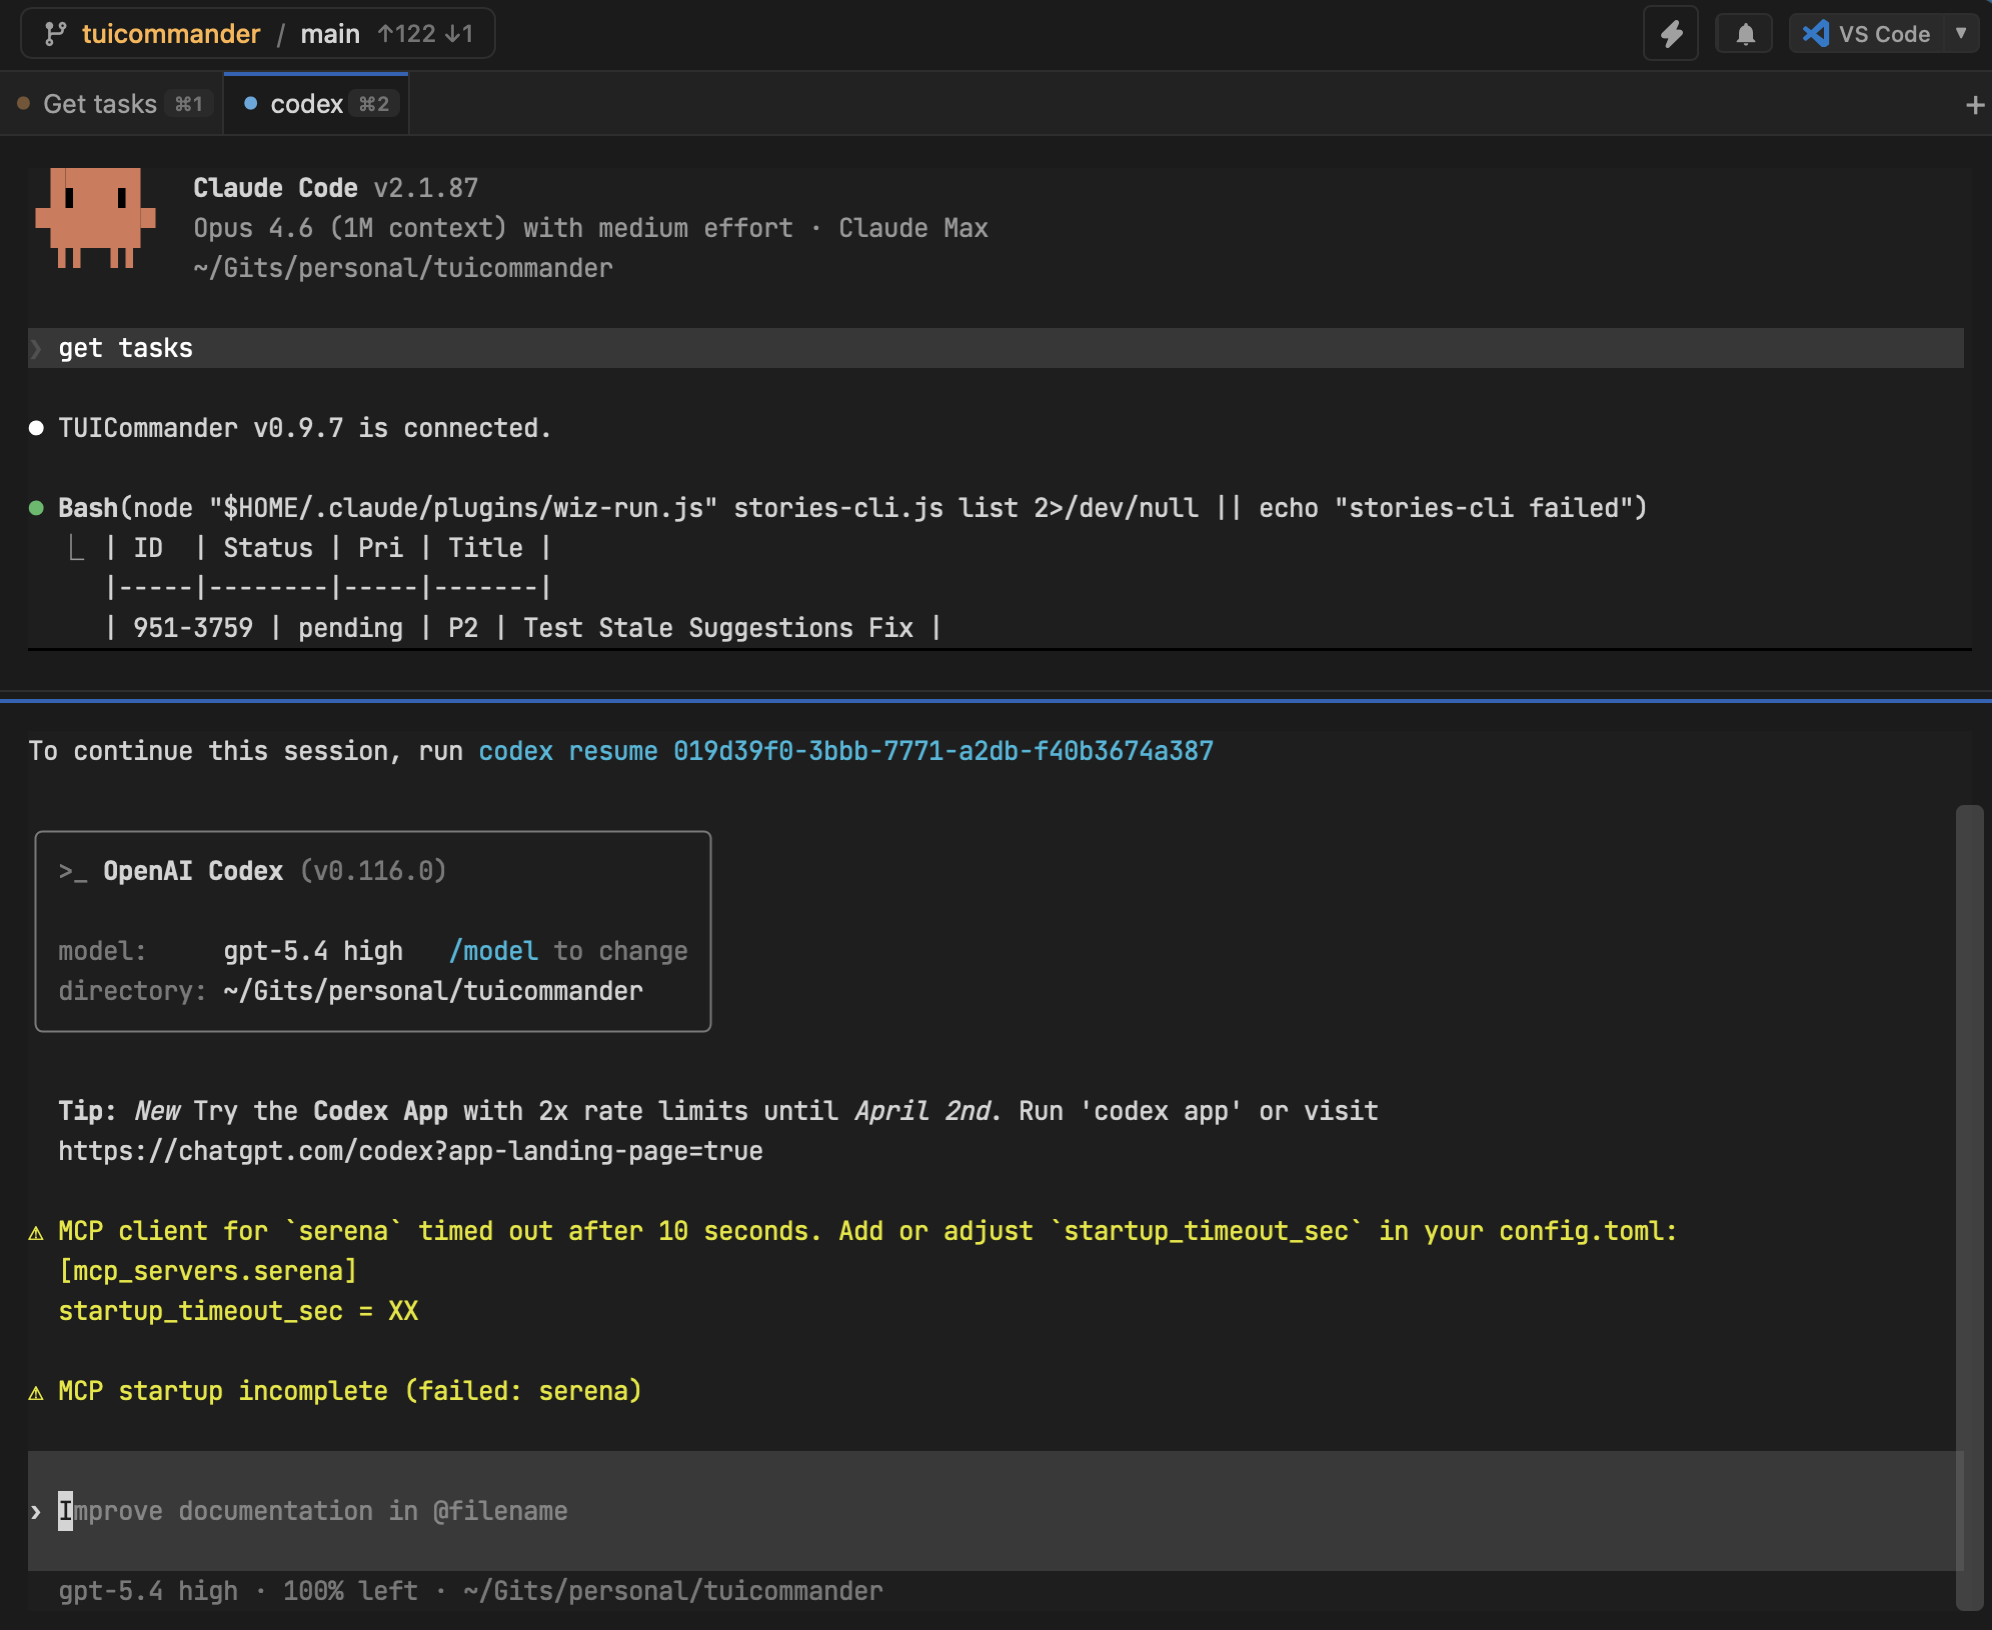Click the main branch name in the header
This screenshot has height=1630, width=1992.
click(330, 33)
